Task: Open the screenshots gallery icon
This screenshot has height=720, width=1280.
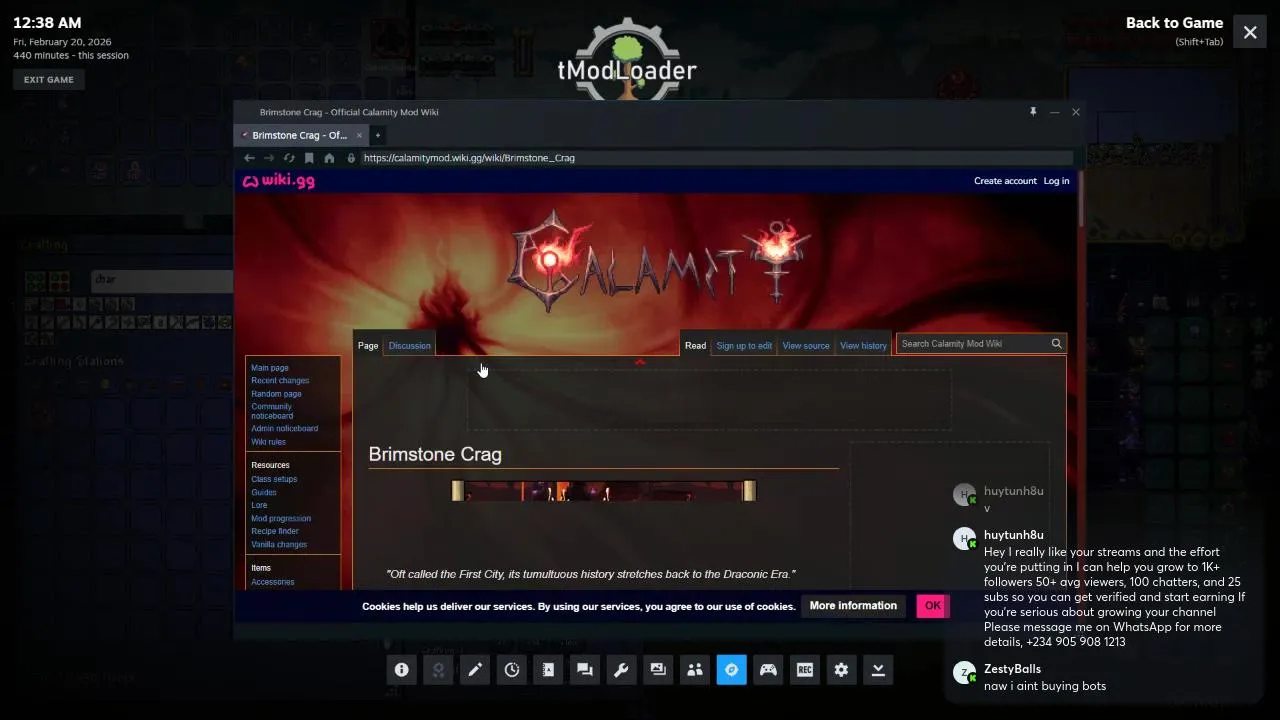Action: tap(658, 670)
